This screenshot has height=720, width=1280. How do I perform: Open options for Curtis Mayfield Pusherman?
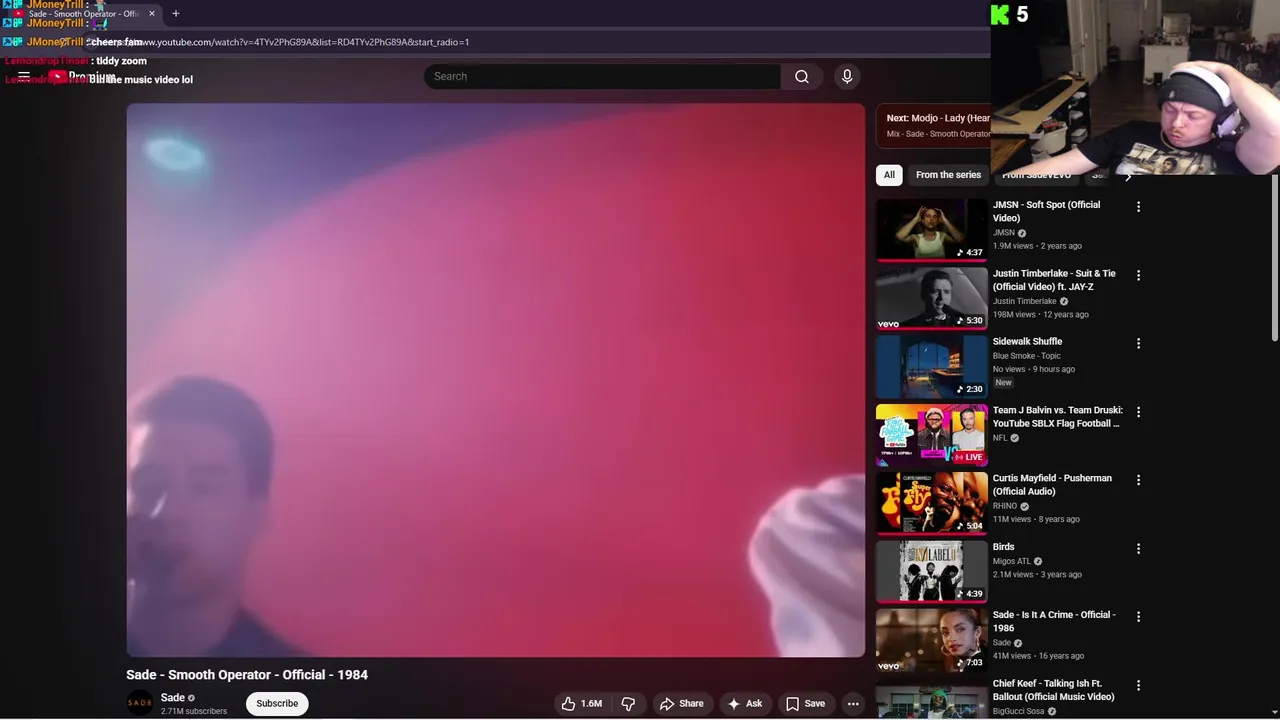pyautogui.click(x=1138, y=480)
